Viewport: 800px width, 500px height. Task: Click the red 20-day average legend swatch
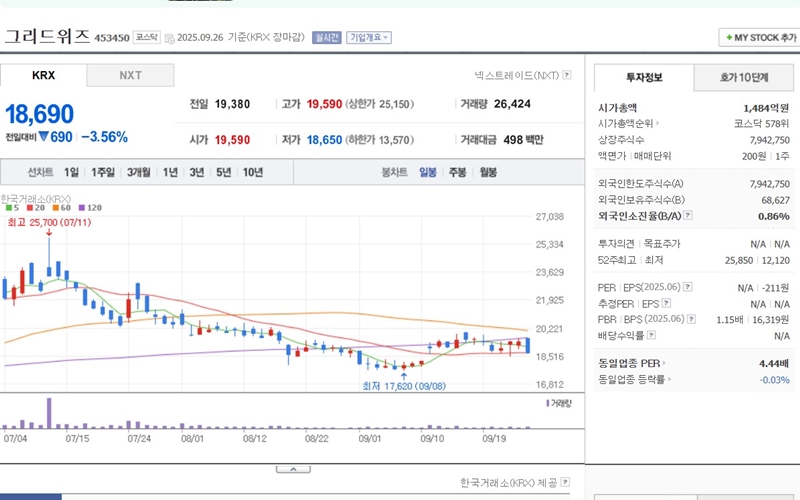pos(30,208)
